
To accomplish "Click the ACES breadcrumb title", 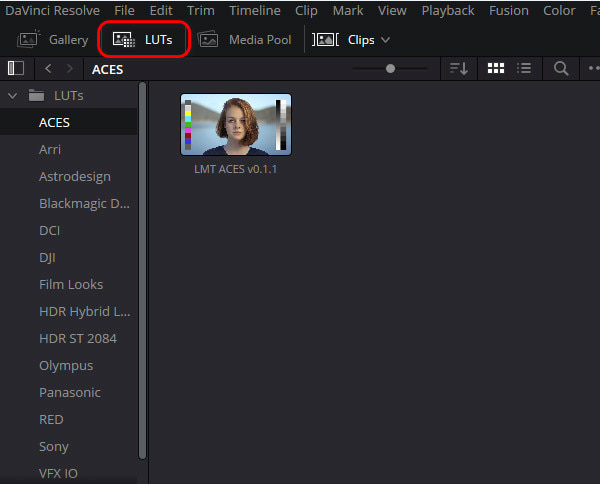I will [x=108, y=70].
